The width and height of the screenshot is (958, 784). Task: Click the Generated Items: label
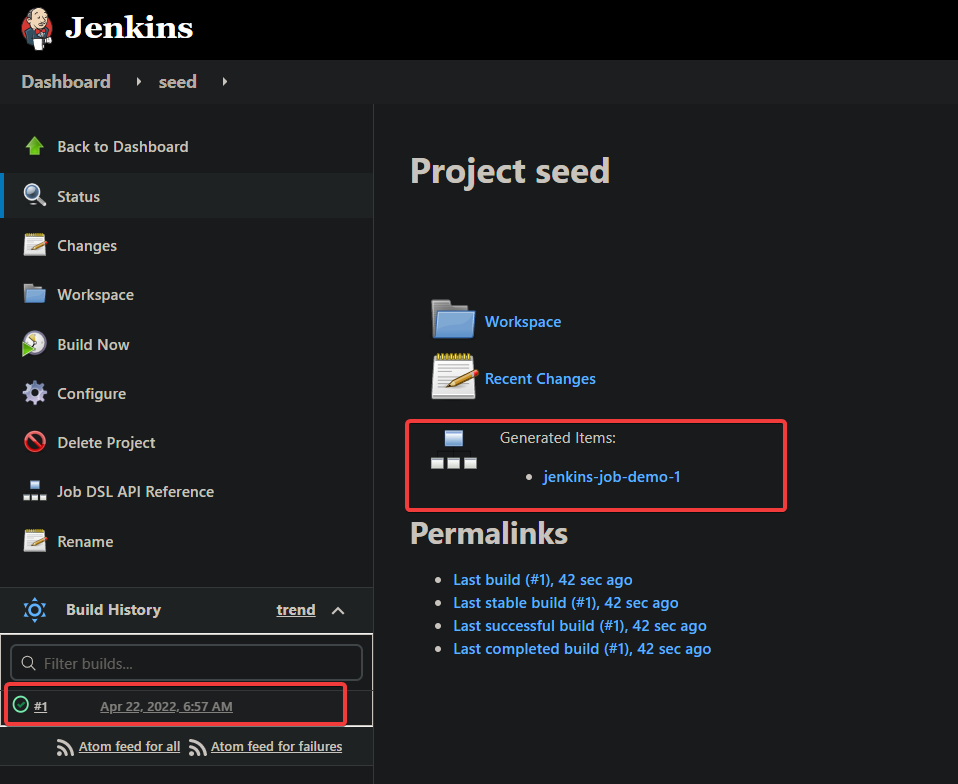tap(558, 438)
